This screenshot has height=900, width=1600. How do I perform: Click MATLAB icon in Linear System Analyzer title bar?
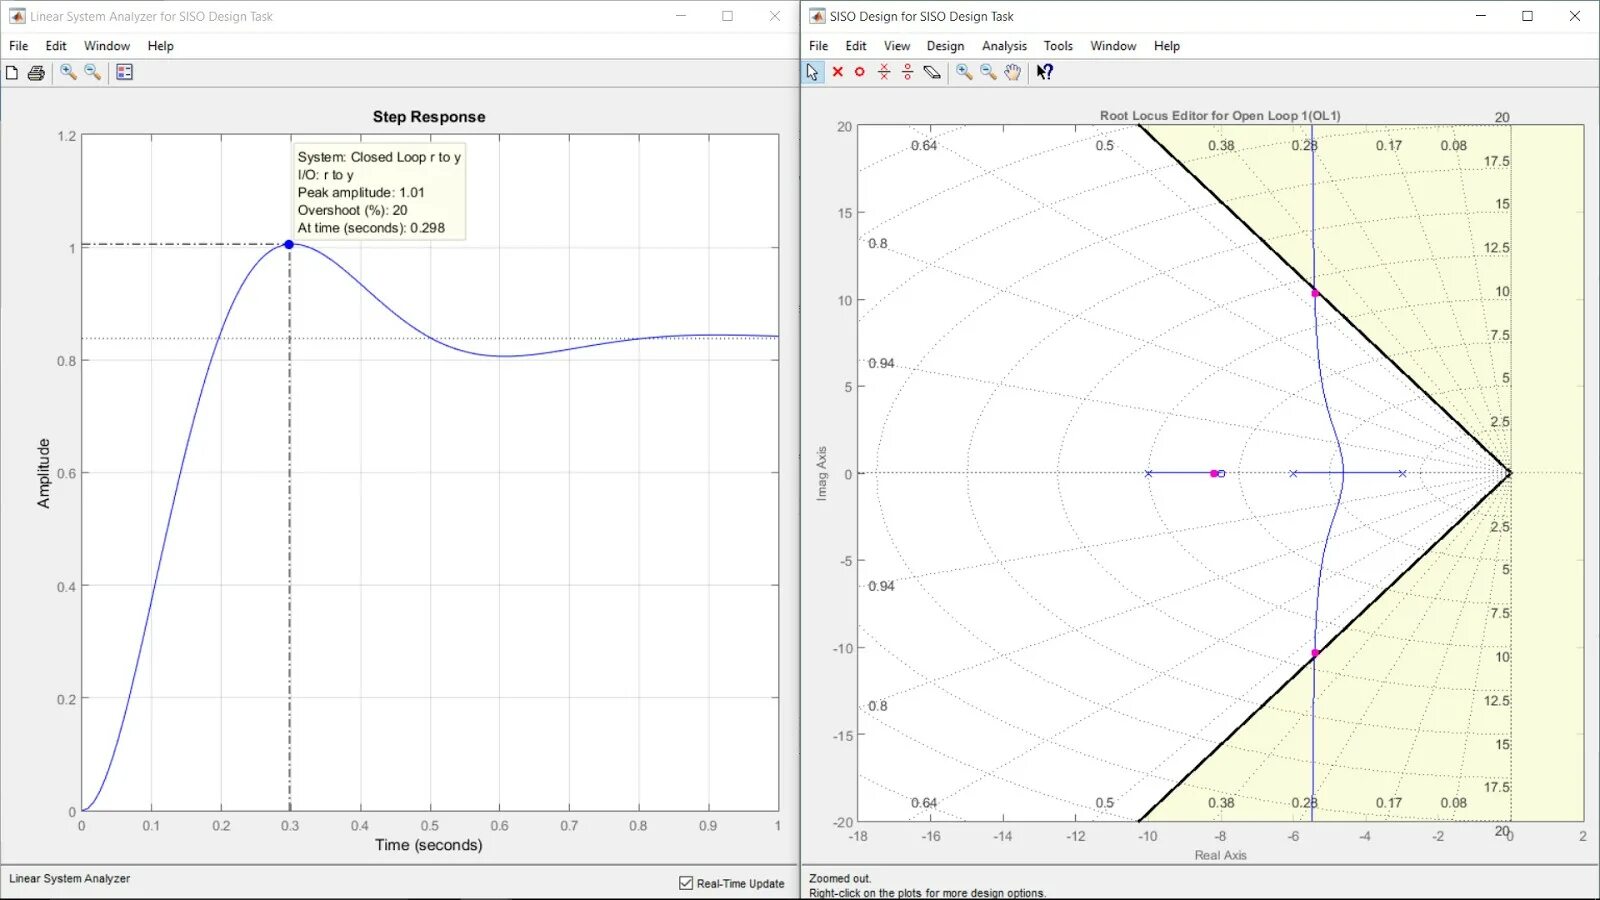[x=17, y=16]
